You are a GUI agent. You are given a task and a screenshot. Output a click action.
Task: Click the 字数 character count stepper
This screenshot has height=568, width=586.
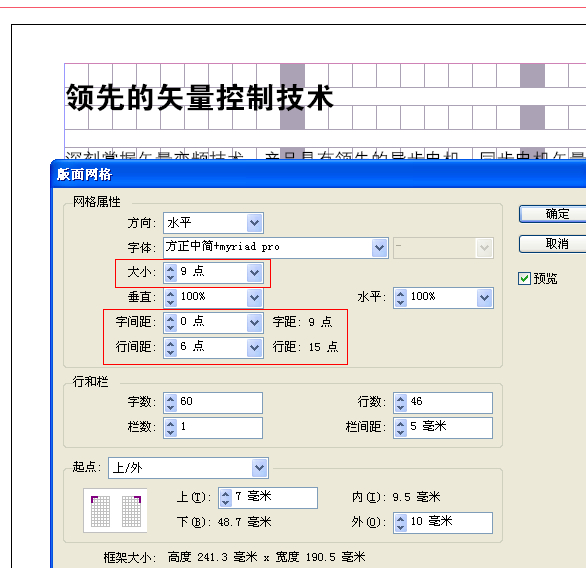click(x=170, y=403)
